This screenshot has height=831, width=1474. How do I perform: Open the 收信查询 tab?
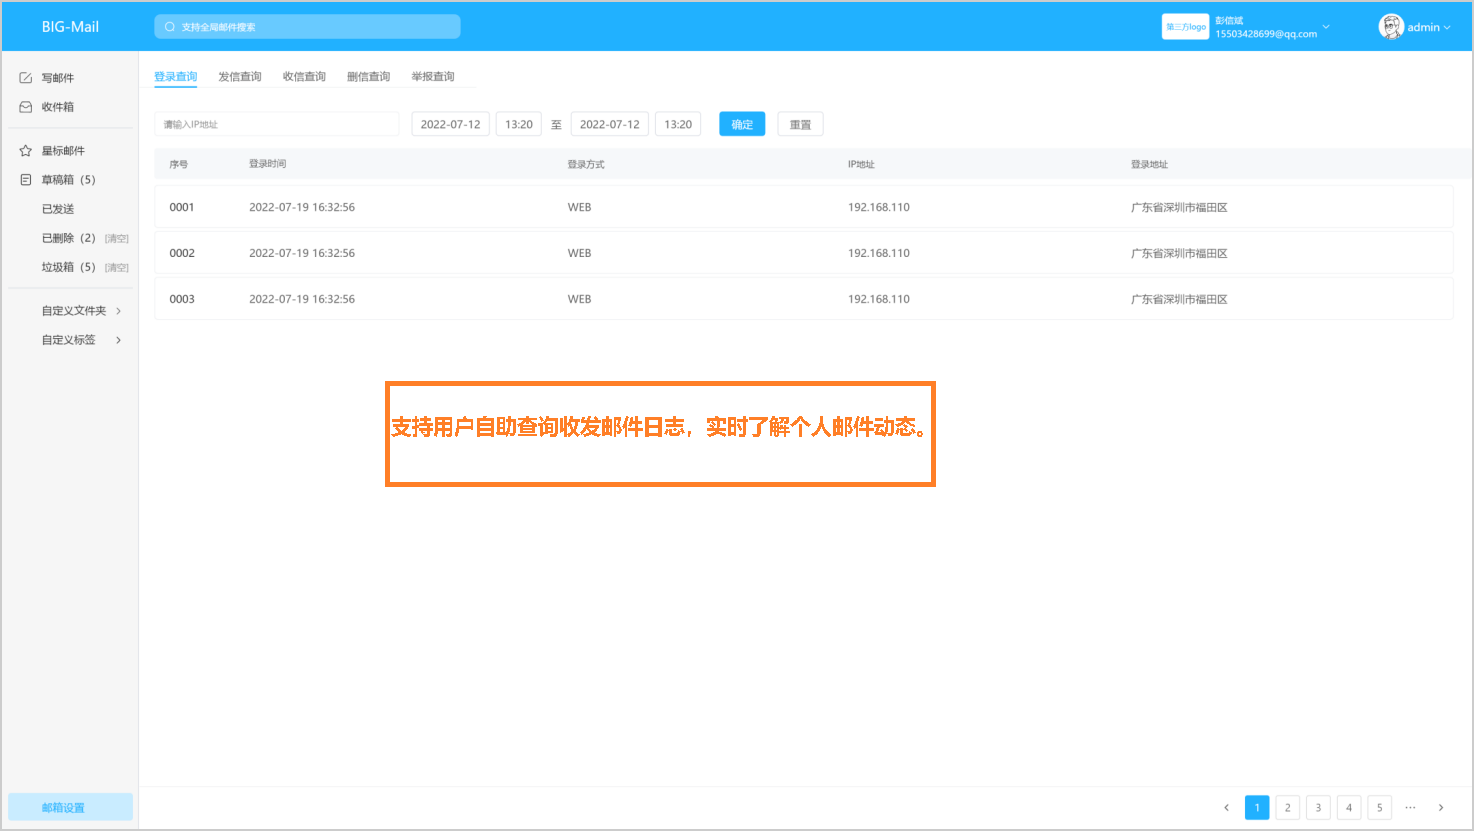(304, 75)
